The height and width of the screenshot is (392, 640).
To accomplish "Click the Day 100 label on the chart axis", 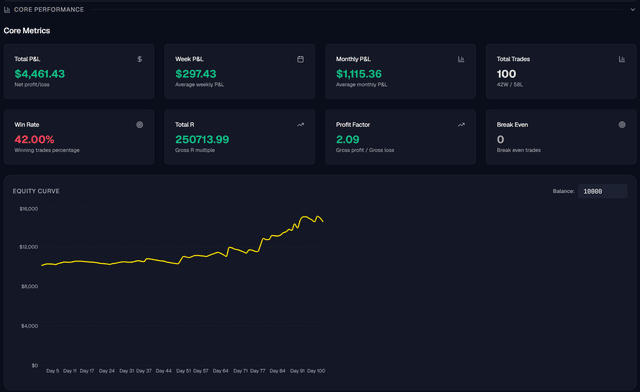I will [316, 371].
